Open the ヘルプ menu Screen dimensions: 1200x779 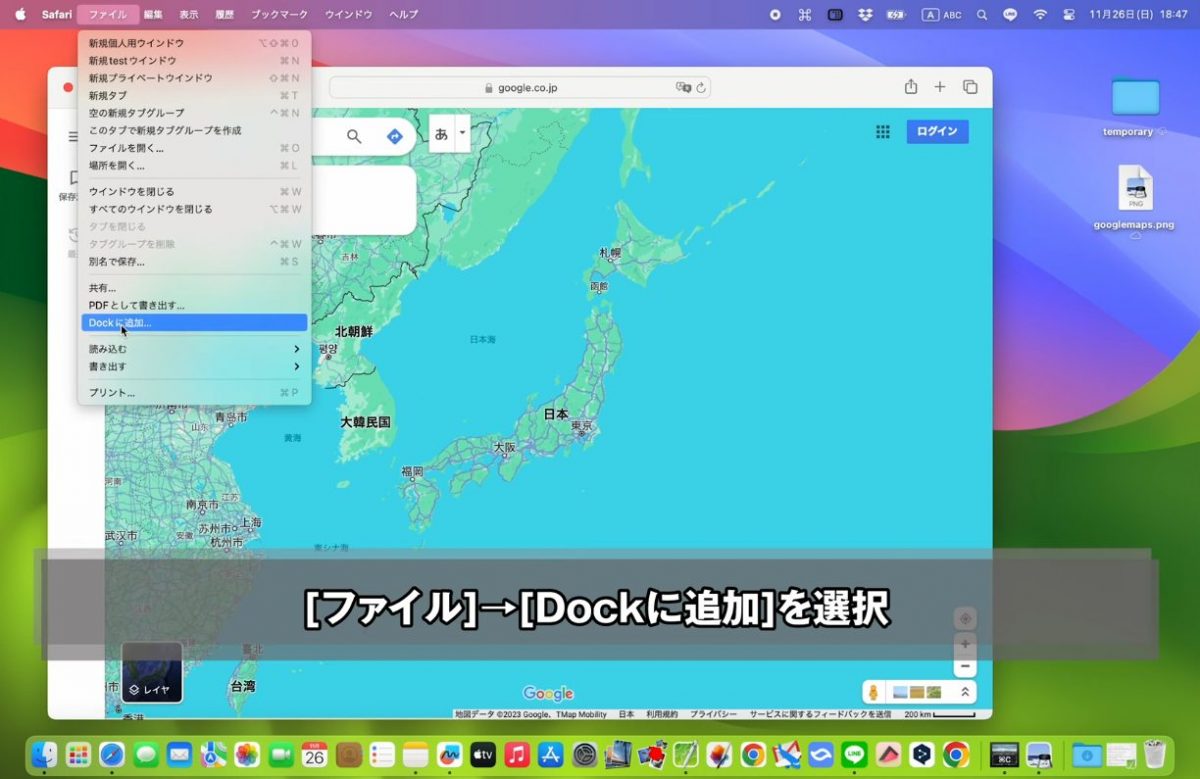(404, 15)
